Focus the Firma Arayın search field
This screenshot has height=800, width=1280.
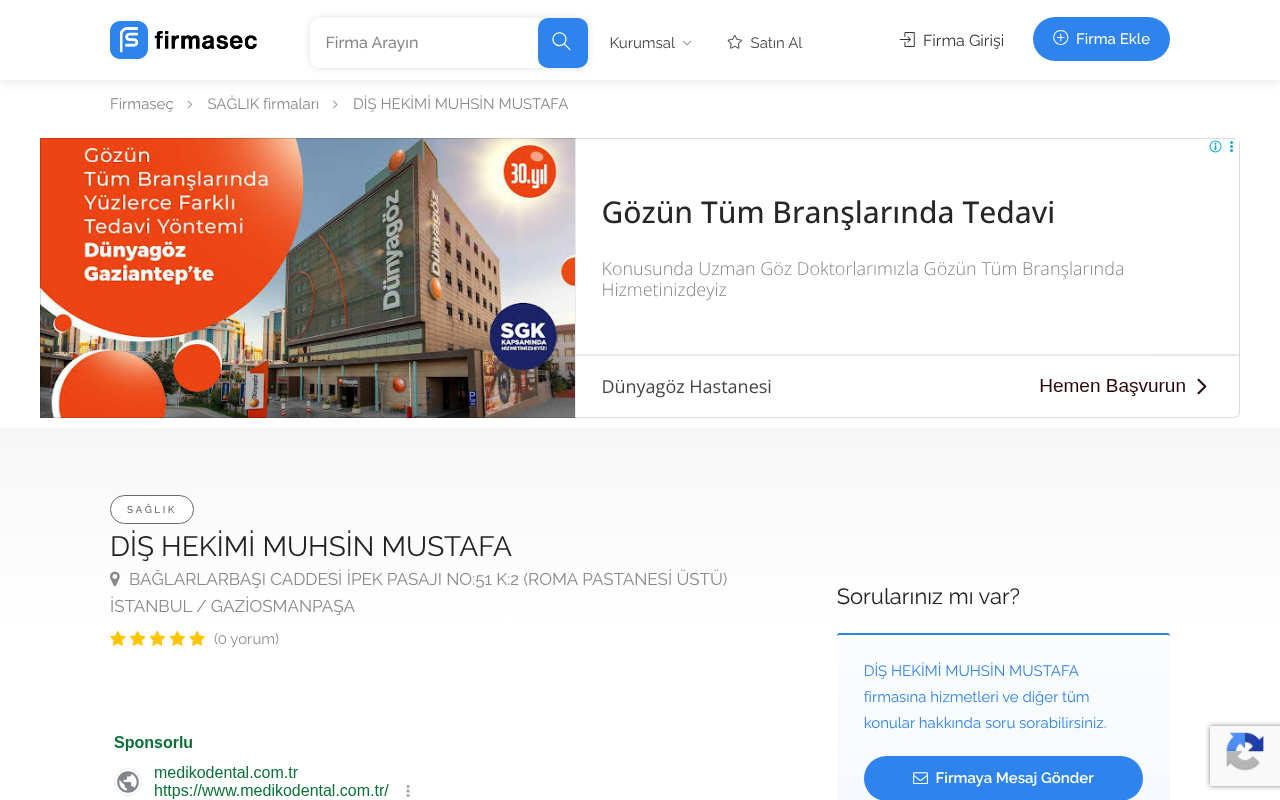pos(424,43)
